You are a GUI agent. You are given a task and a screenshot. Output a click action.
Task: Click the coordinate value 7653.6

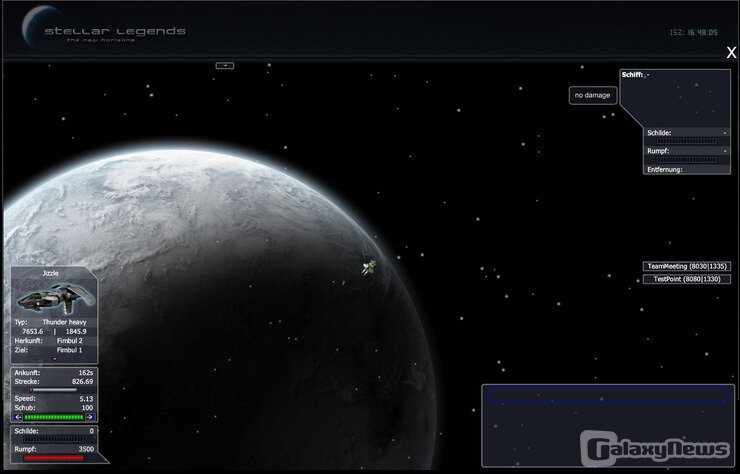(33, 331)
